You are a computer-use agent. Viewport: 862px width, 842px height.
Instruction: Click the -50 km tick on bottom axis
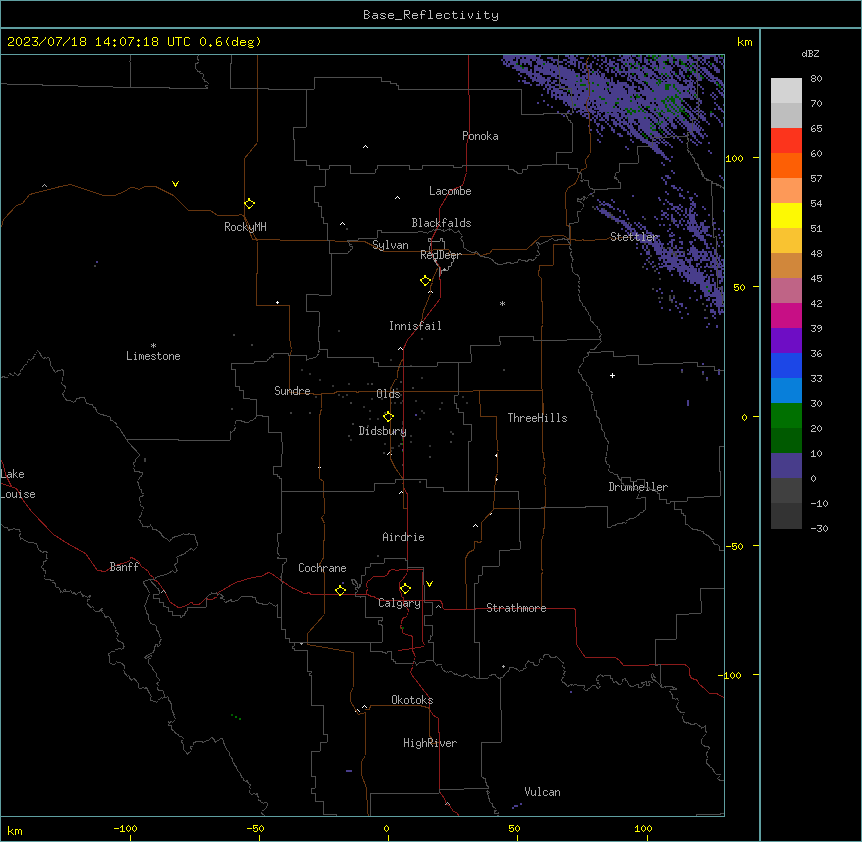pyautogui.click(x=255, y=828)
